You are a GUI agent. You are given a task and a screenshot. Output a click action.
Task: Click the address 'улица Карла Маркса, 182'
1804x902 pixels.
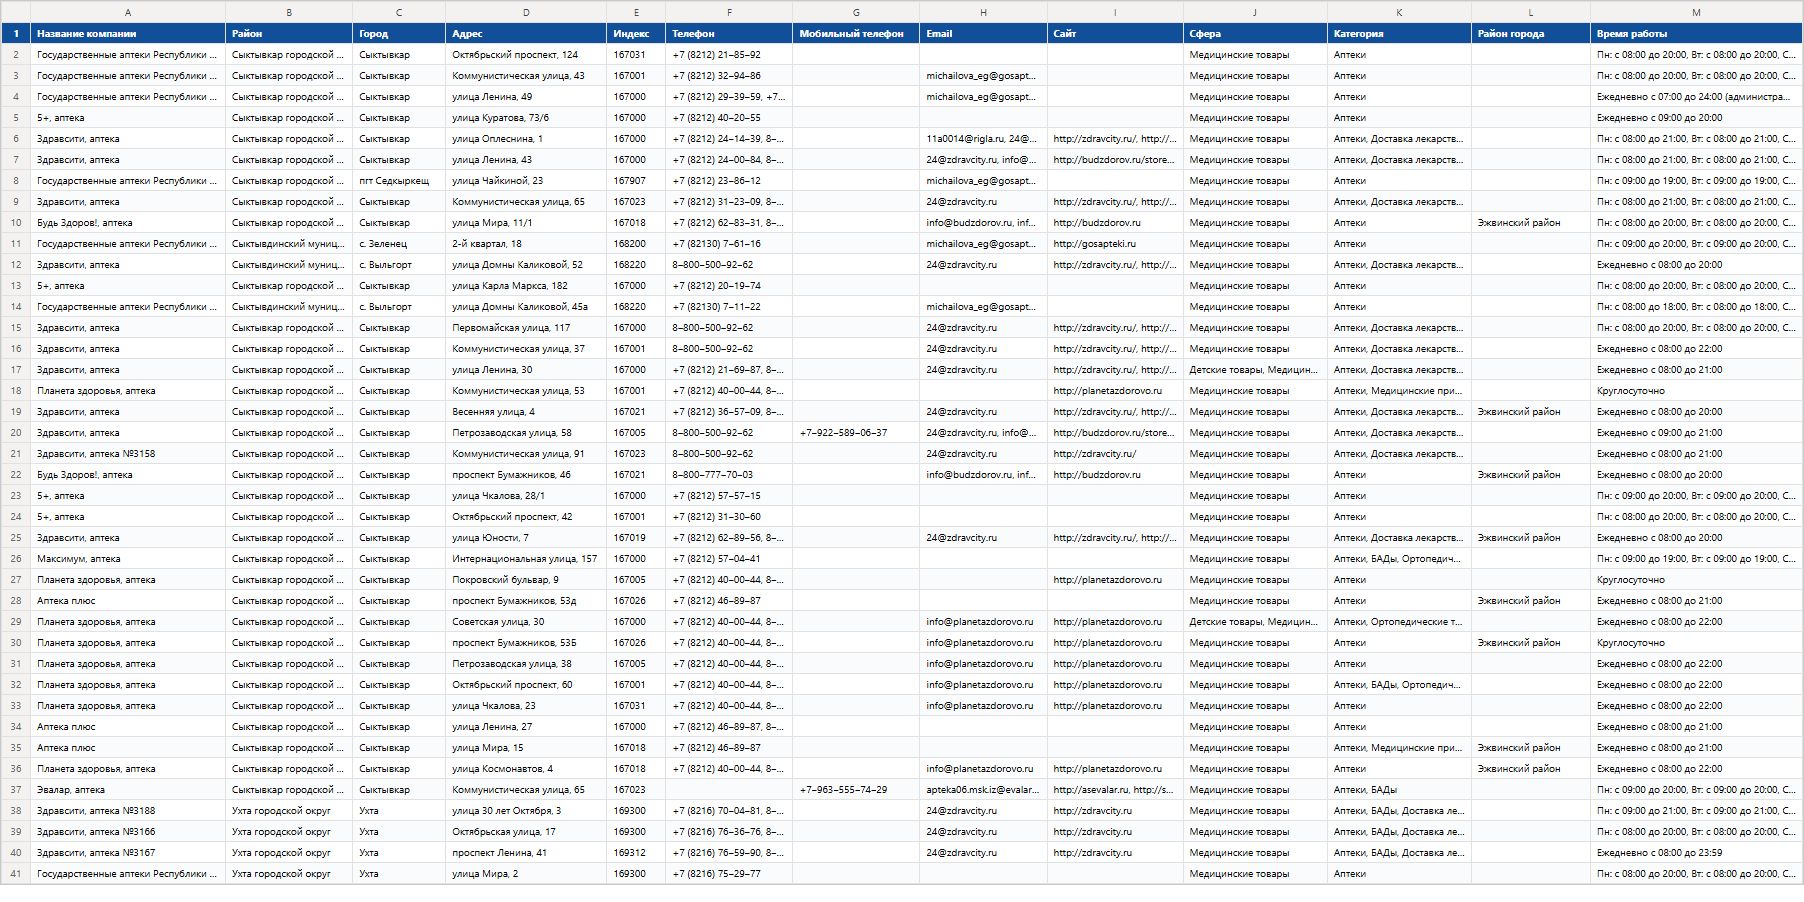point(526,286)
